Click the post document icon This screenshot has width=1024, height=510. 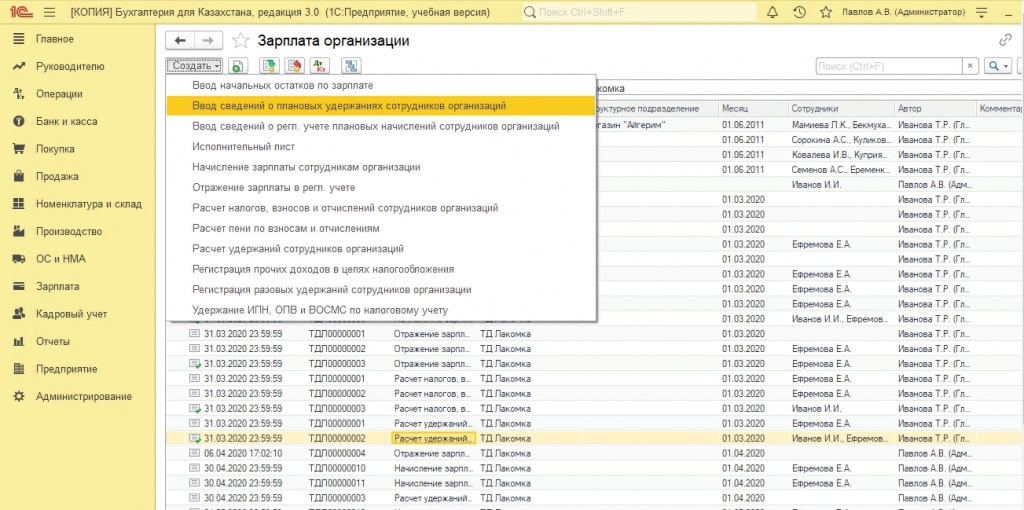[268, 66]
